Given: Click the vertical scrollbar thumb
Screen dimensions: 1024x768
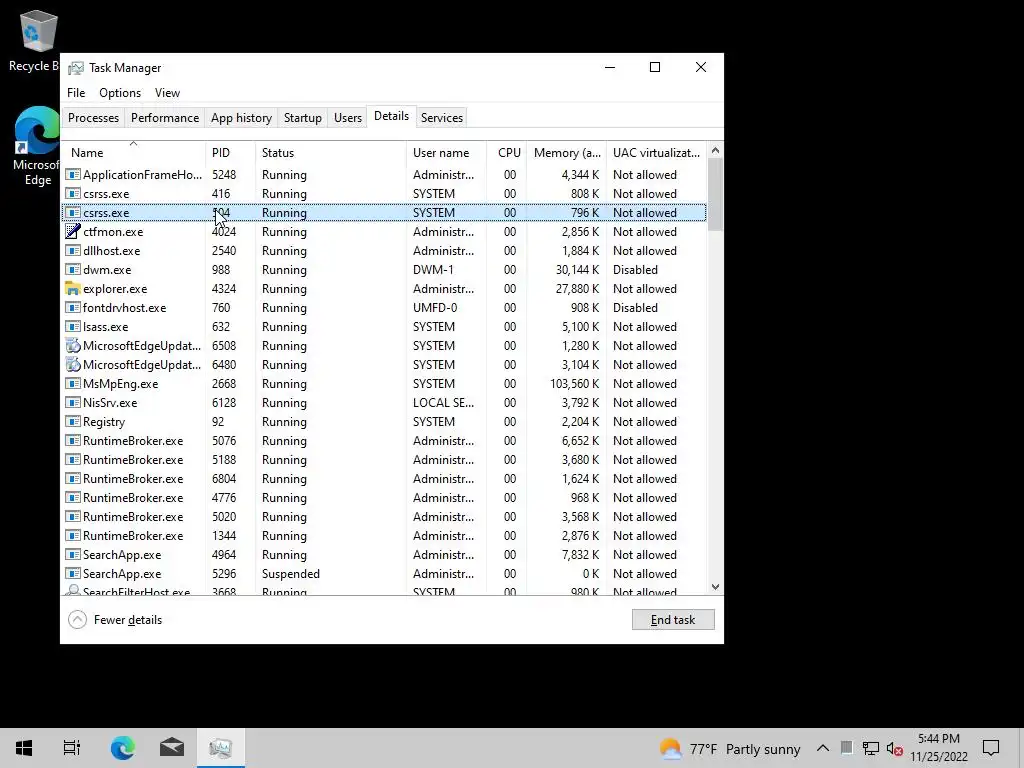Looking at the screenshot, I should click(715, 195).
